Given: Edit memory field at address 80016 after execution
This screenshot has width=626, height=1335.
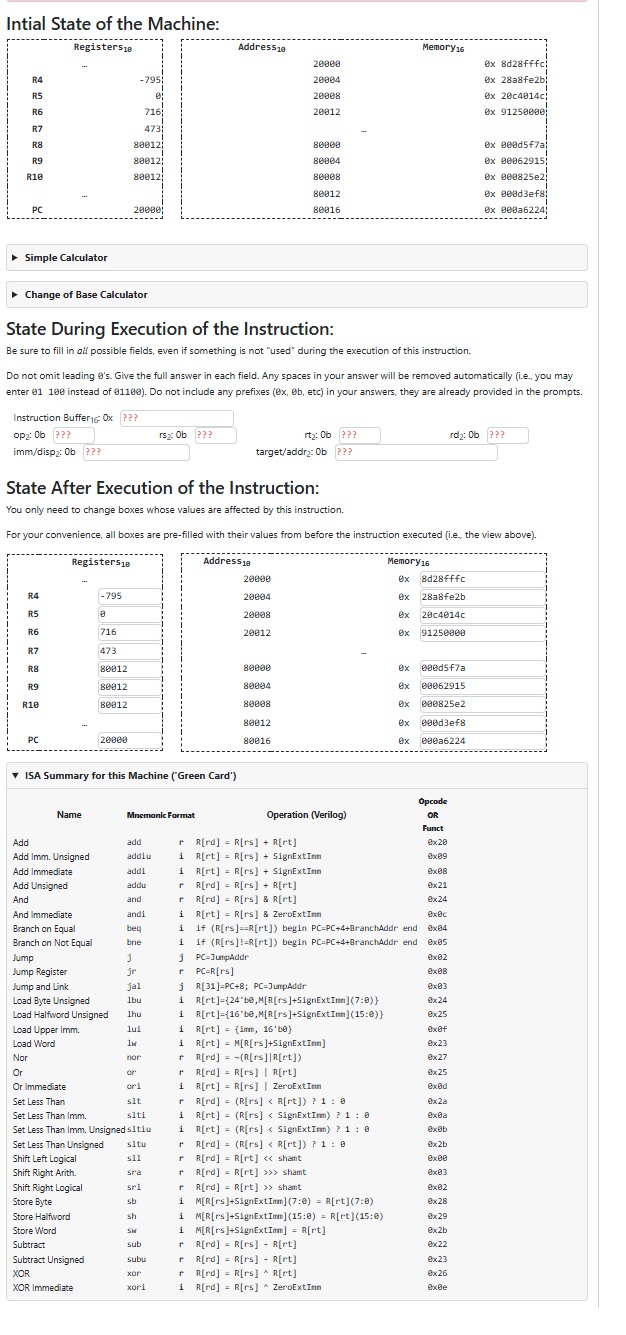Looking at the screenshot, I should [482, 740].
